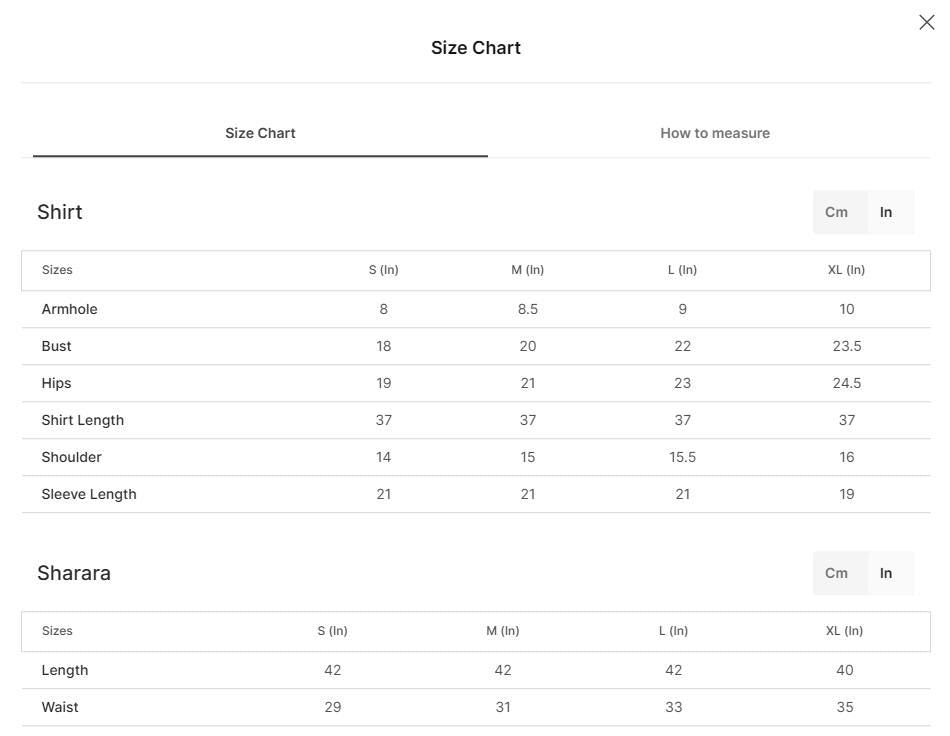Toggle Shirt measurements to In
The width and height of the screenshot is (950, 736).
(x=886, y=212)
